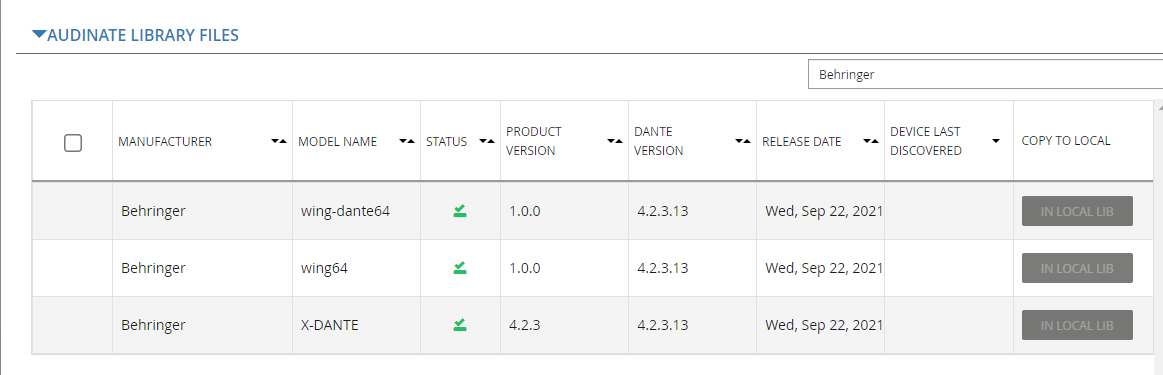Click In Local Lib button for wing-dante64

tap(1077, 211)
